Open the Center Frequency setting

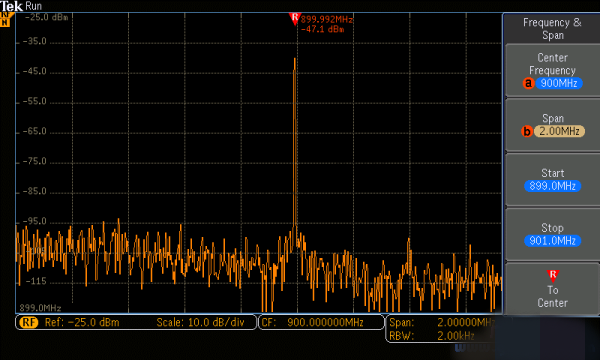tap(552, 70)
